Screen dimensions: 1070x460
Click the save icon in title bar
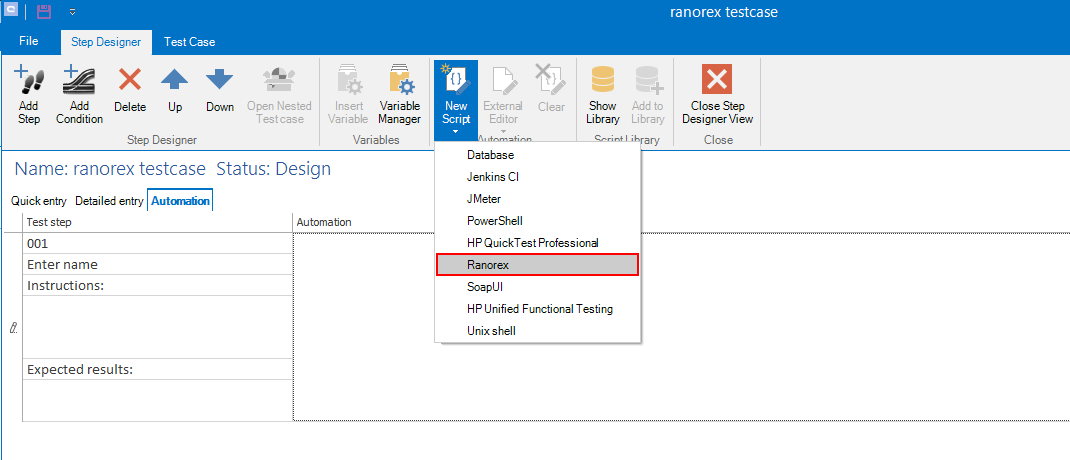click(x=44, y=12)
